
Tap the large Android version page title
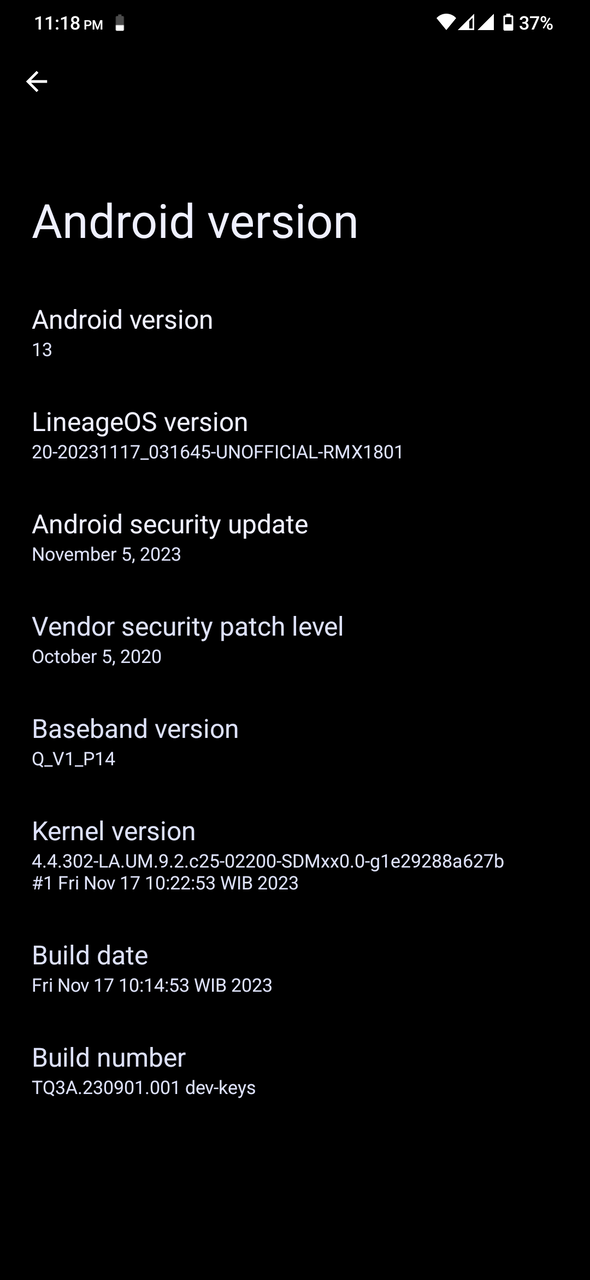(x=195, y=222)
